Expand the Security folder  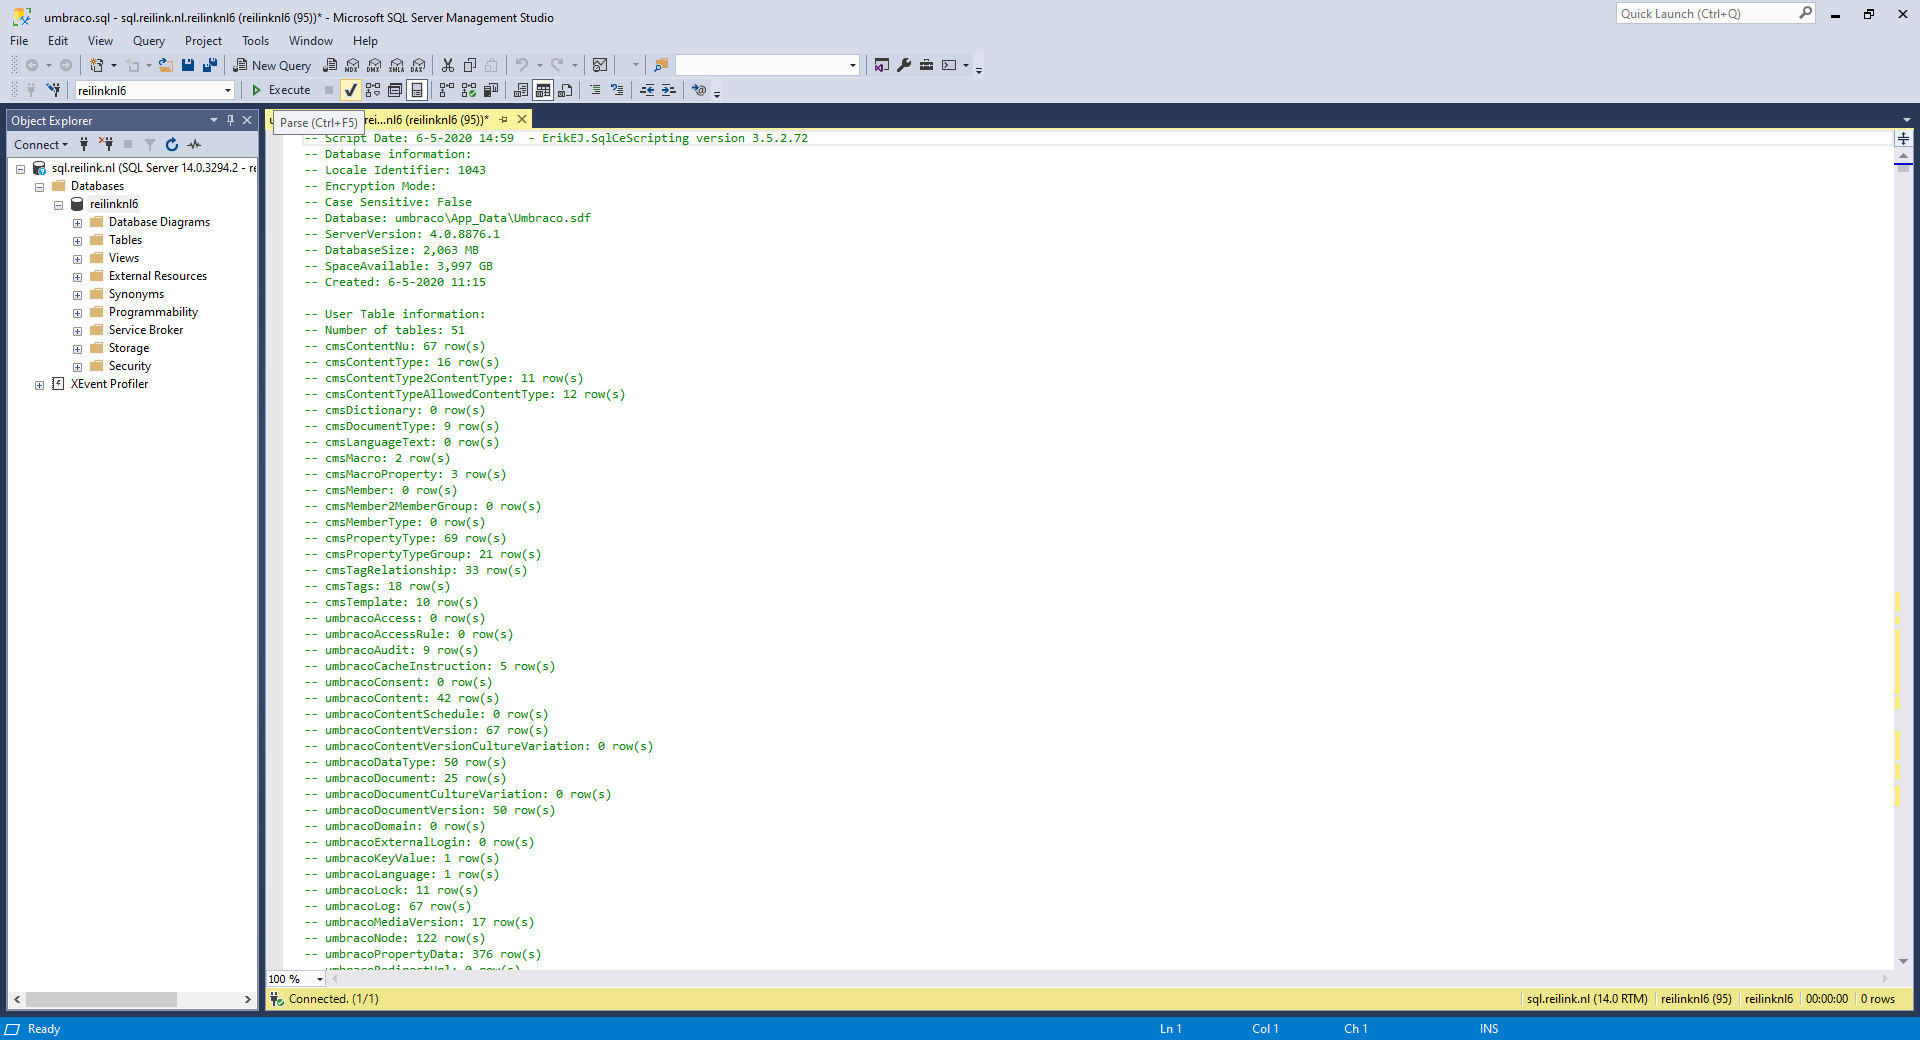(x=77, y=367)
